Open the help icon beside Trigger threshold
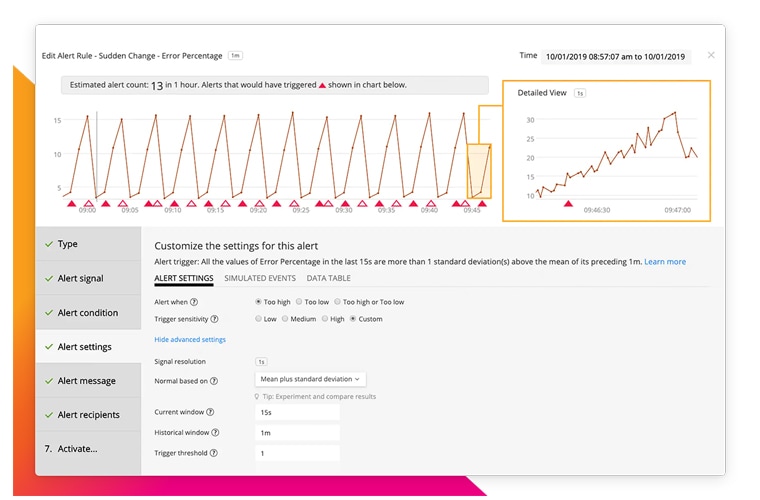Screen dimensions: 760x500 click(x=213, y=453)
